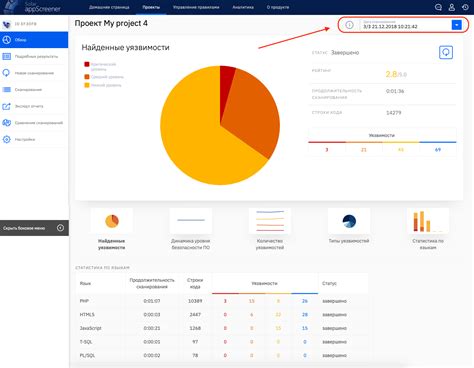The width and height of the screenshot is (474, 368).
Task: Click the PL/SQL row in language table
Action: (x=222, y=356)
